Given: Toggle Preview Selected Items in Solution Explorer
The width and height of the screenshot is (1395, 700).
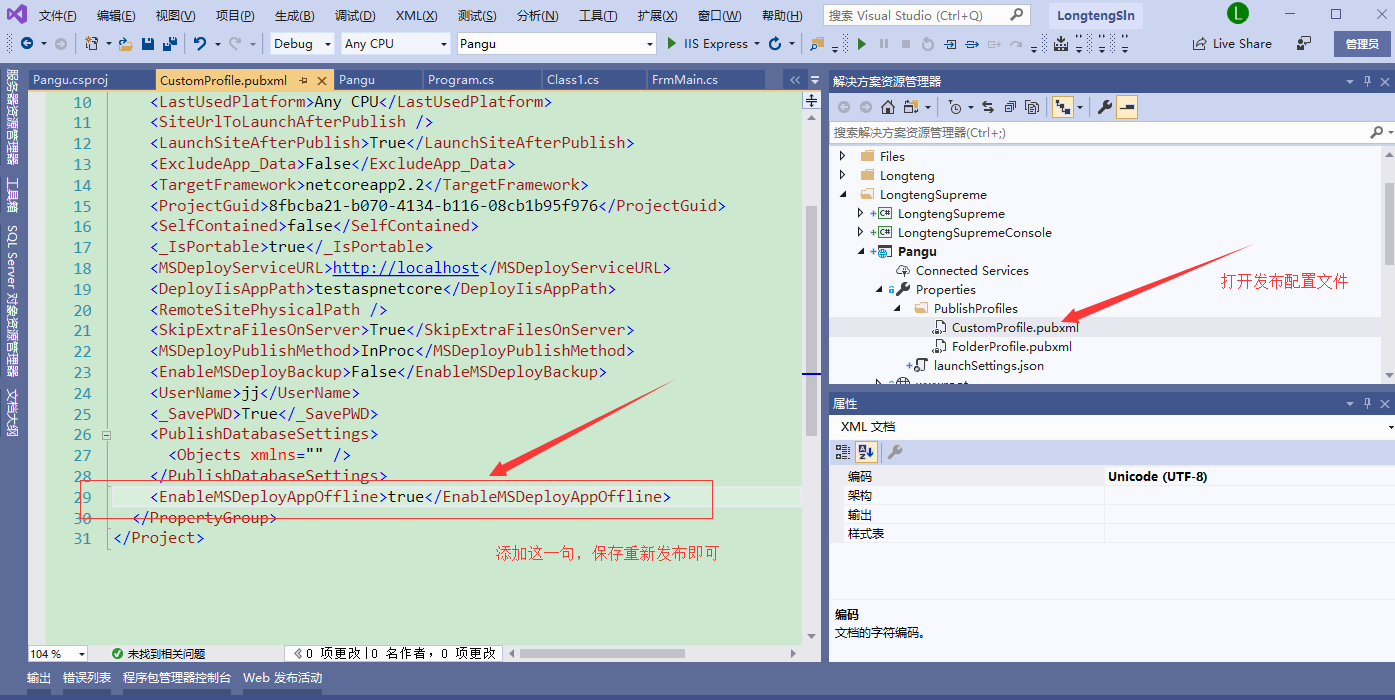Looking at the screenshot, I should coord(1128,107).
